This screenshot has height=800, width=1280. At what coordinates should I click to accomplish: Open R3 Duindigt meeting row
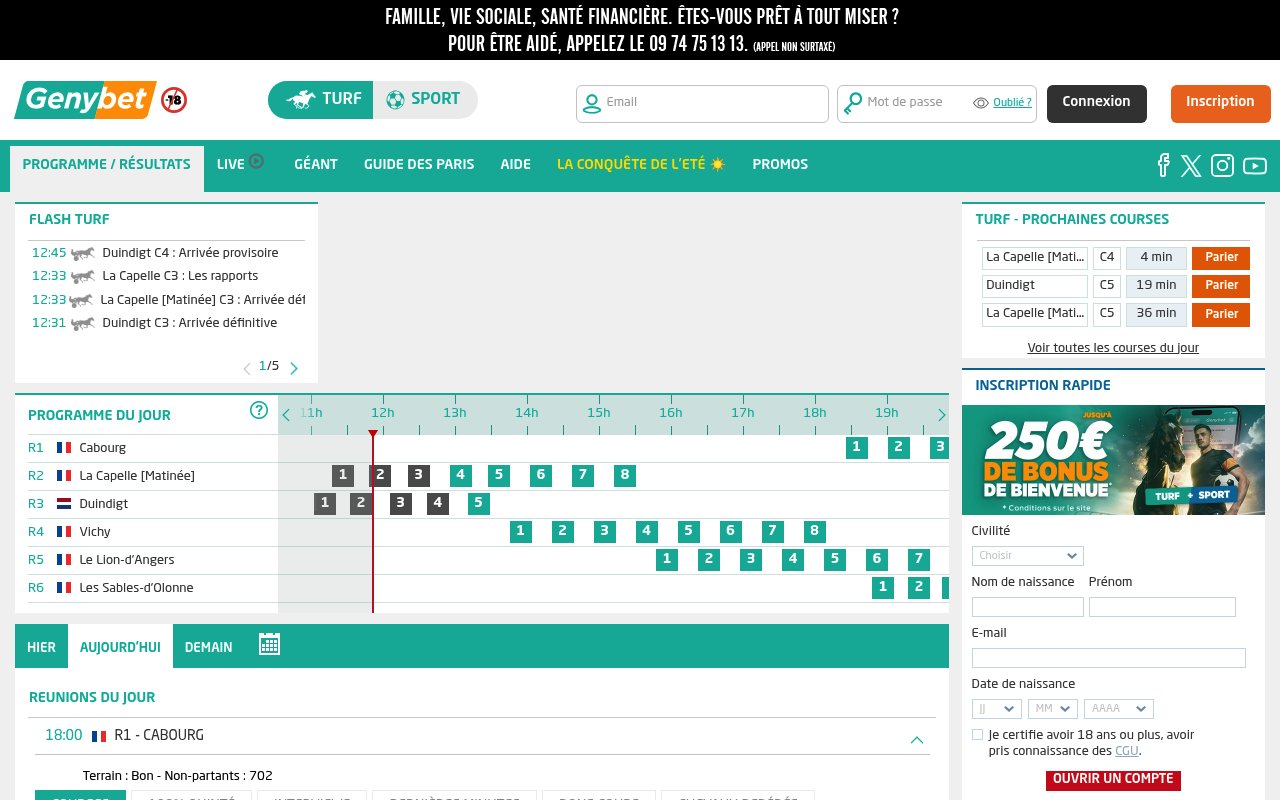coord(146,503)
